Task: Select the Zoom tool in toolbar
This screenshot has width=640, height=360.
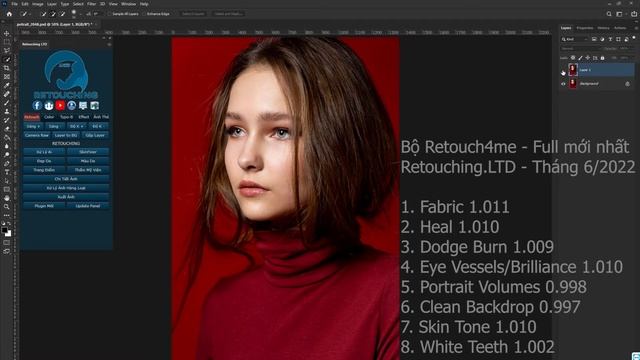Action: pyautogui.click(x=7, y=207)
